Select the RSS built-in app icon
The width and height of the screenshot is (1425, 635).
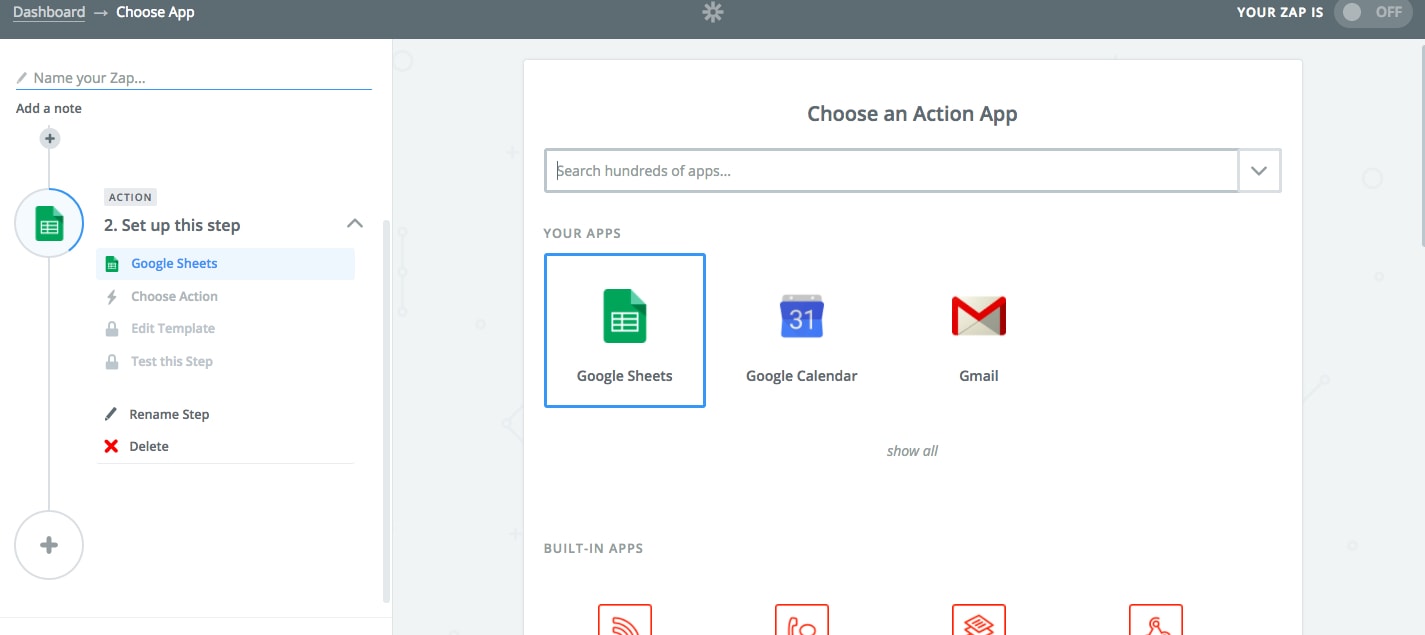tap(625, 620)
